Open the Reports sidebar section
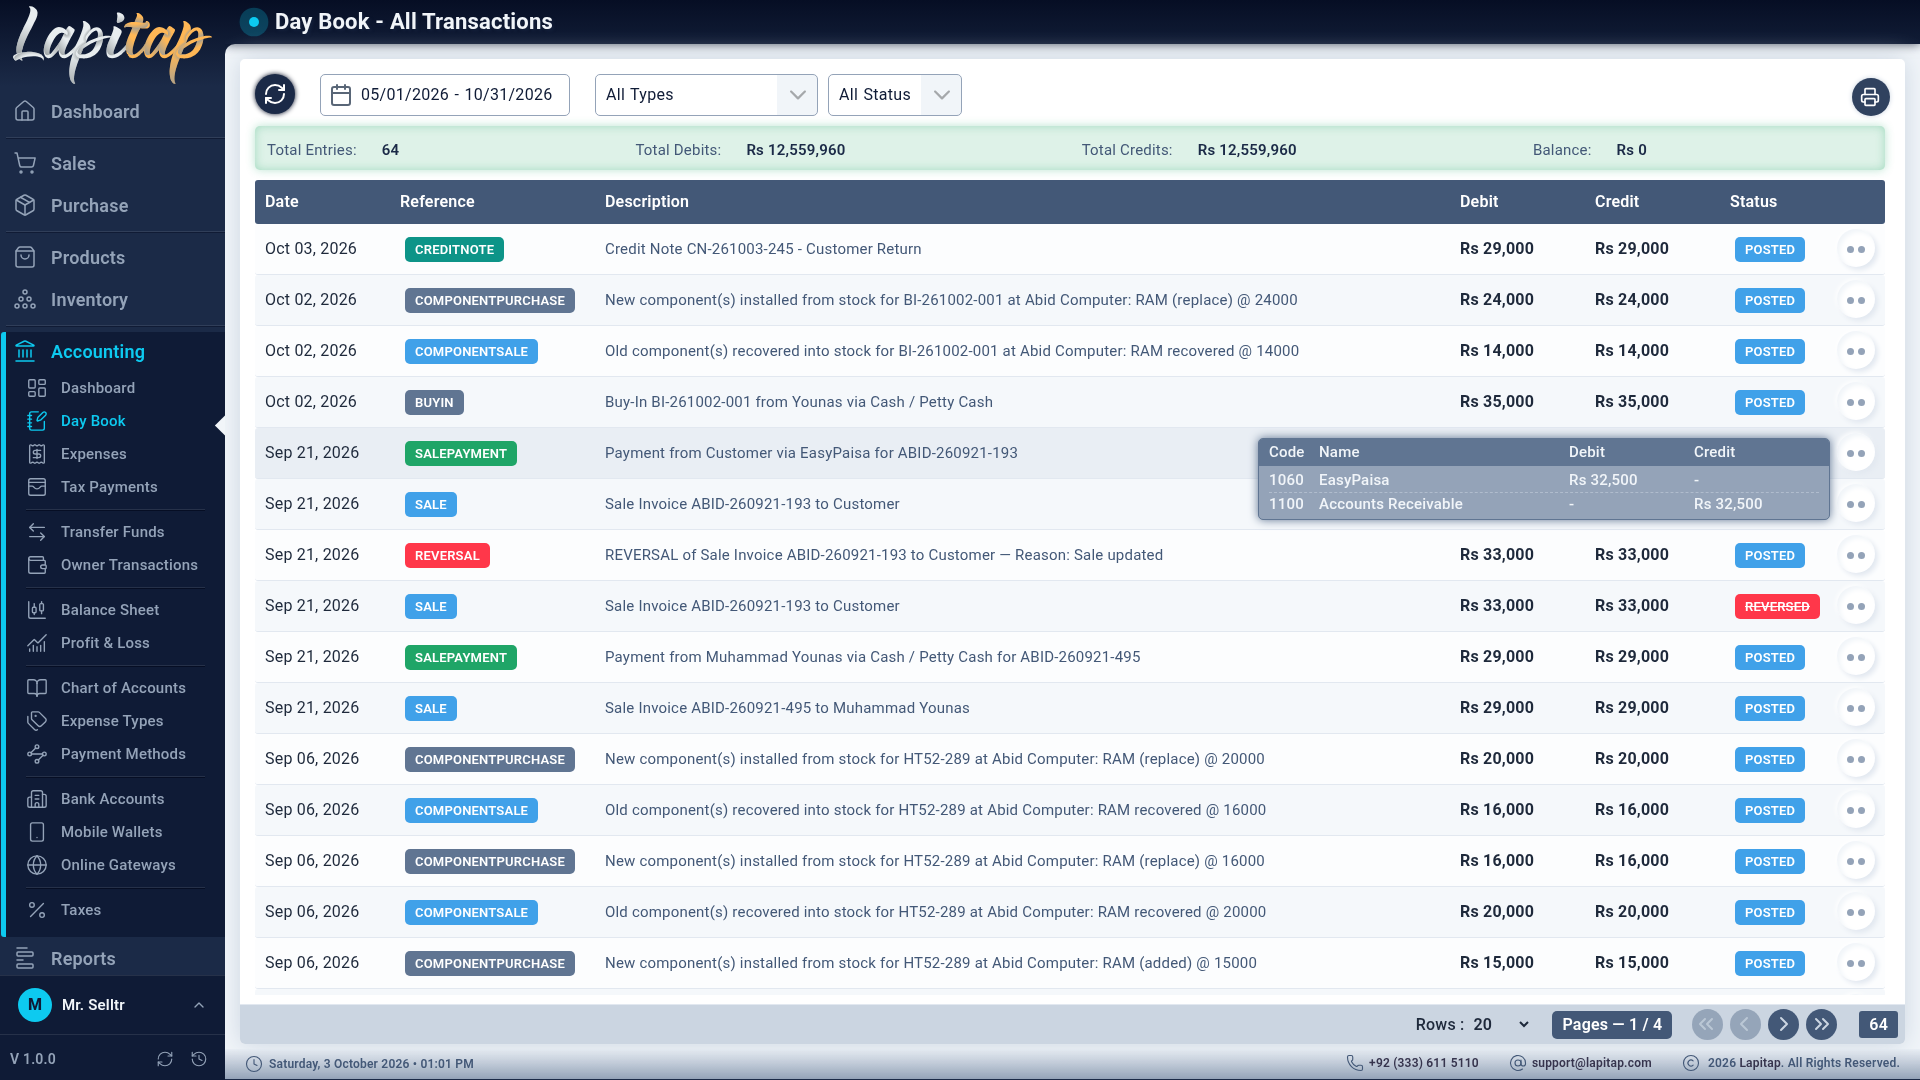 coord(112,959)
